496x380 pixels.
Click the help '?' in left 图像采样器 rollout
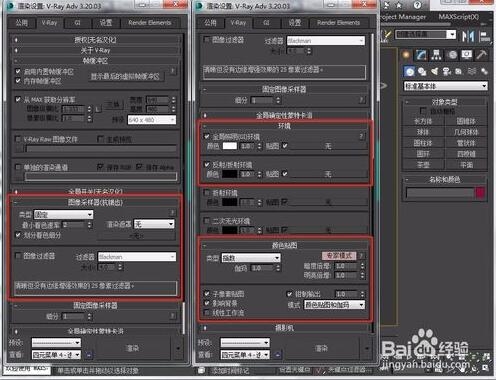[172, 212]
